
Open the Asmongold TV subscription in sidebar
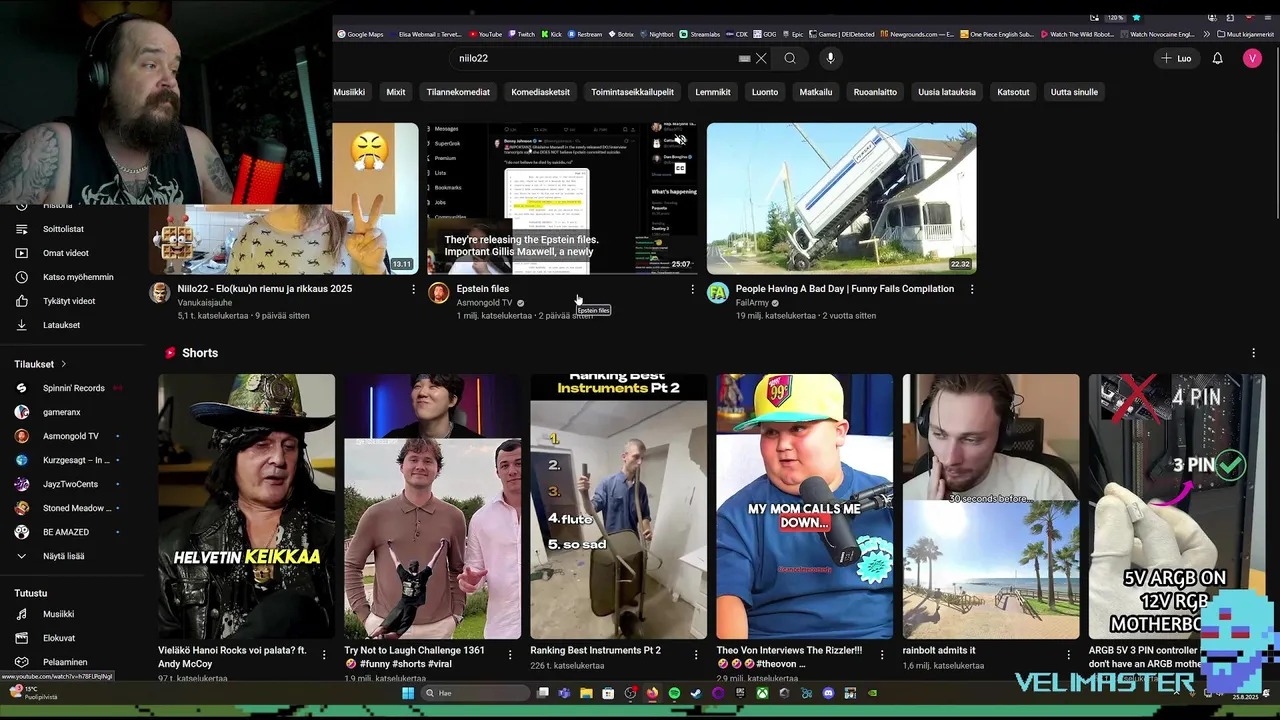click(70, 436)
